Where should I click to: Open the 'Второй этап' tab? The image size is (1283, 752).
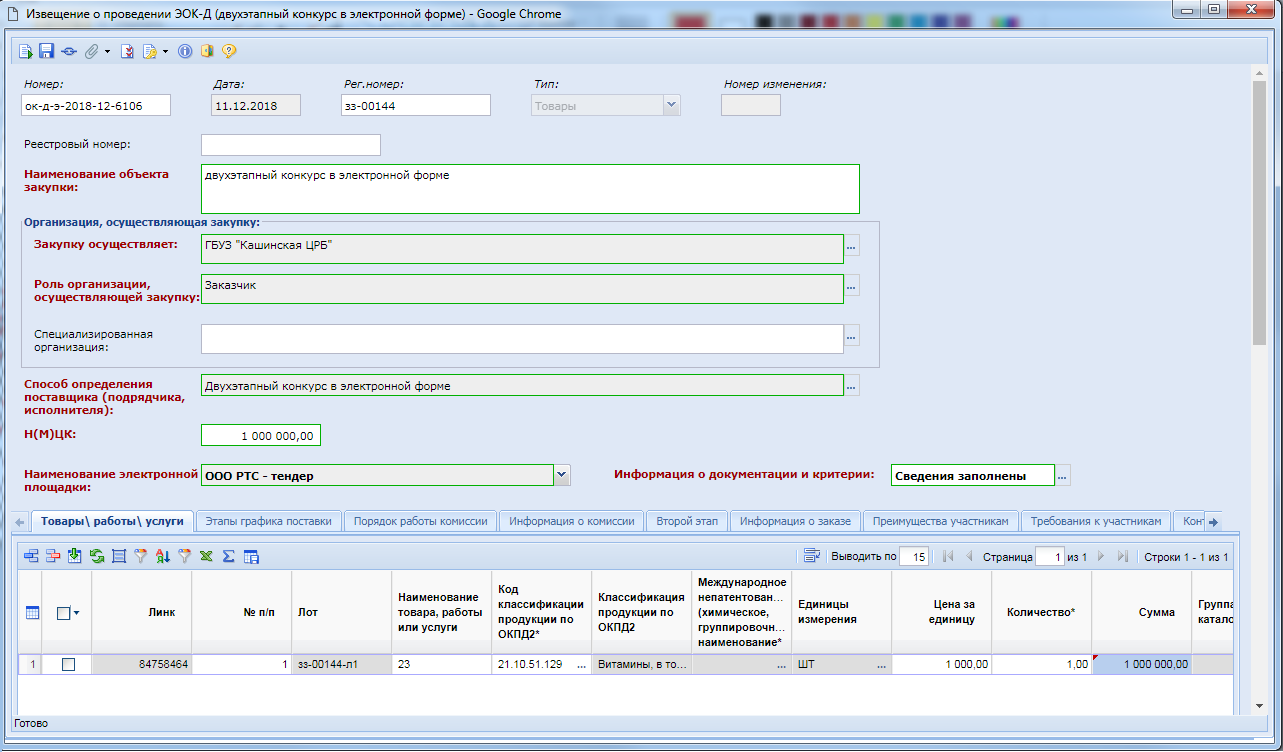(x=687, y=521)
